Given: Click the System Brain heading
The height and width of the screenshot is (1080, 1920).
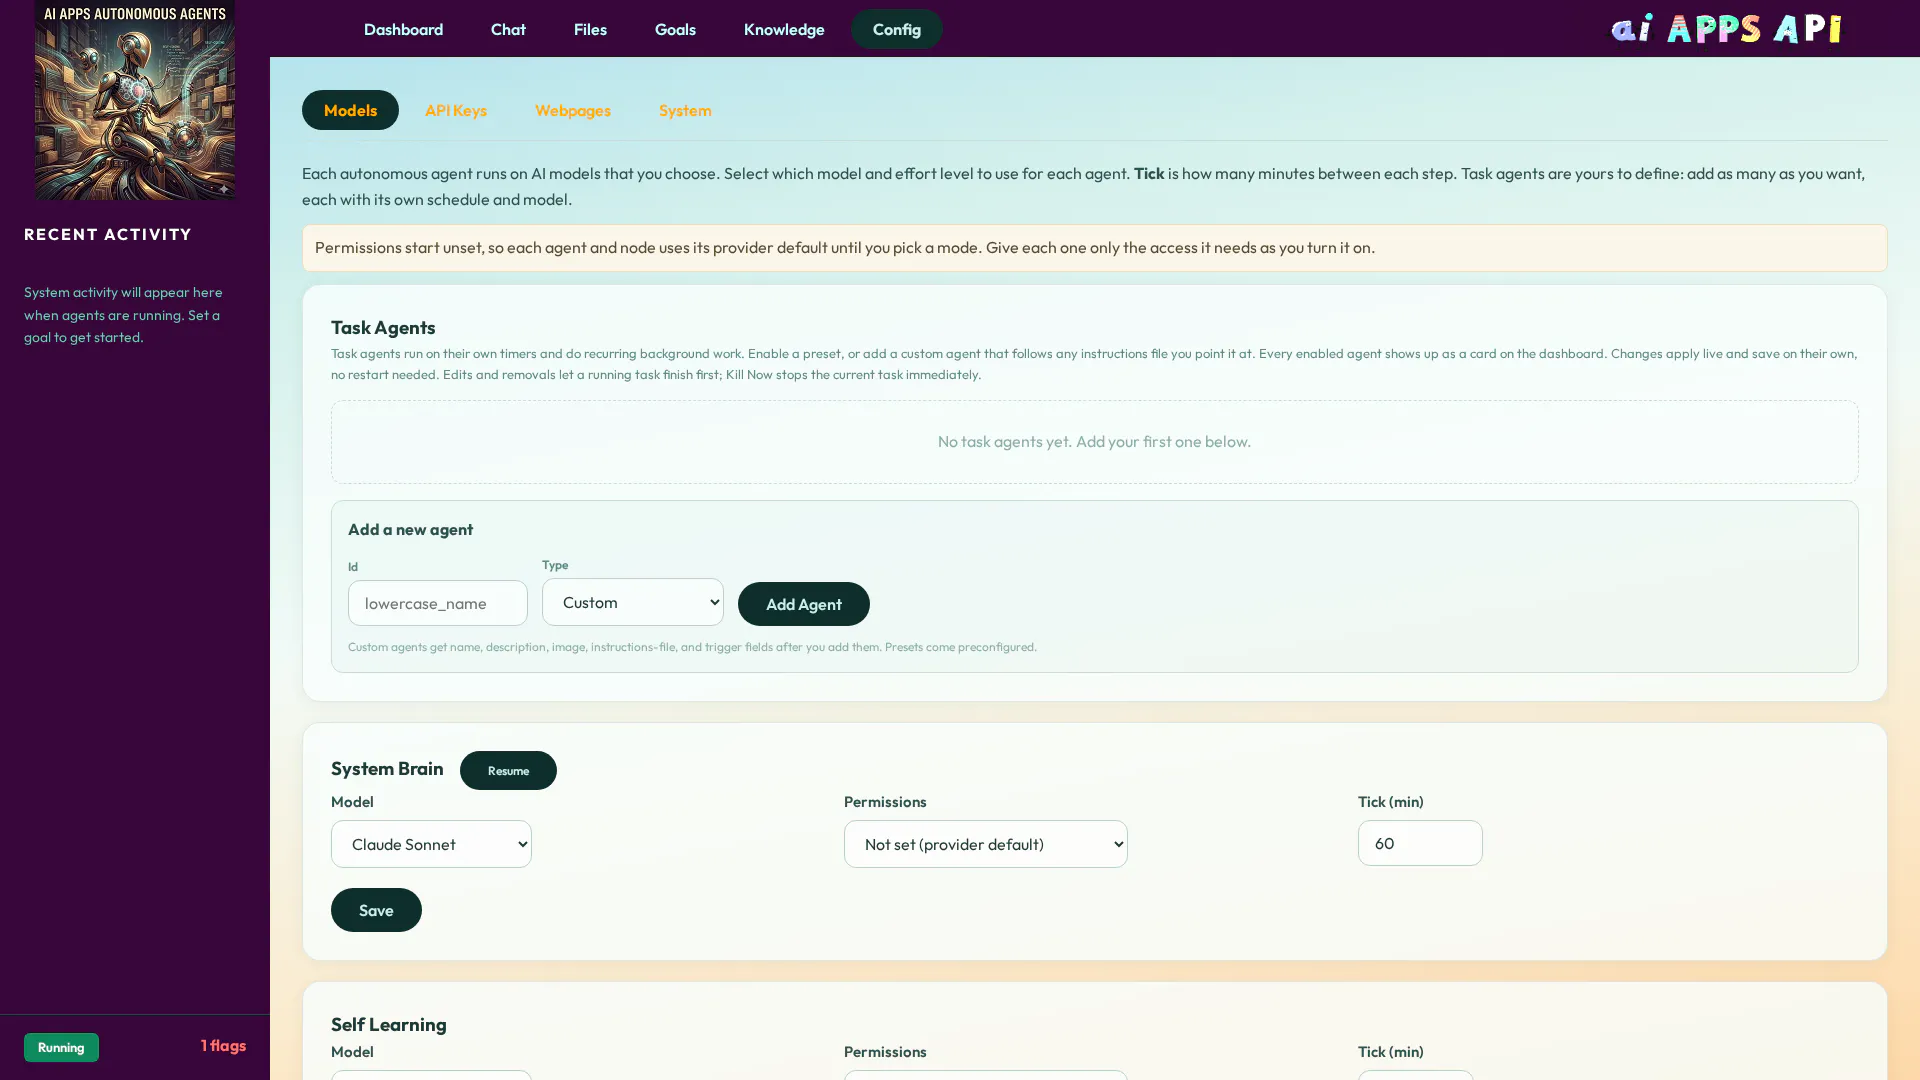Looking at the screenshot, I should coord(387,768).
